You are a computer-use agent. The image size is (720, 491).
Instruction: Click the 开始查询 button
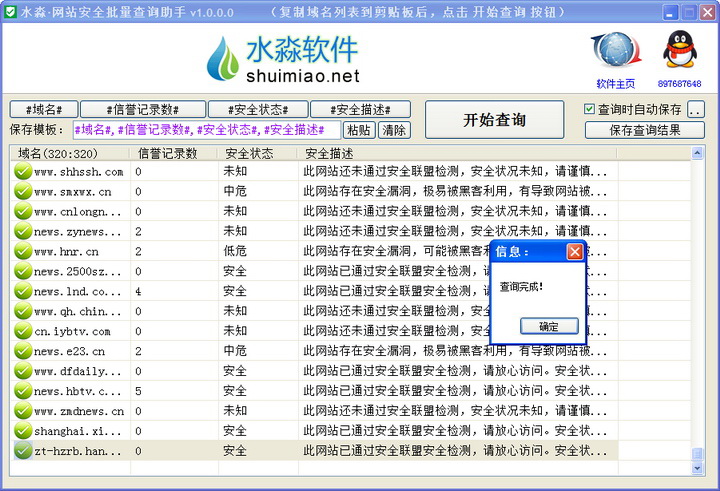pos(495,119)
